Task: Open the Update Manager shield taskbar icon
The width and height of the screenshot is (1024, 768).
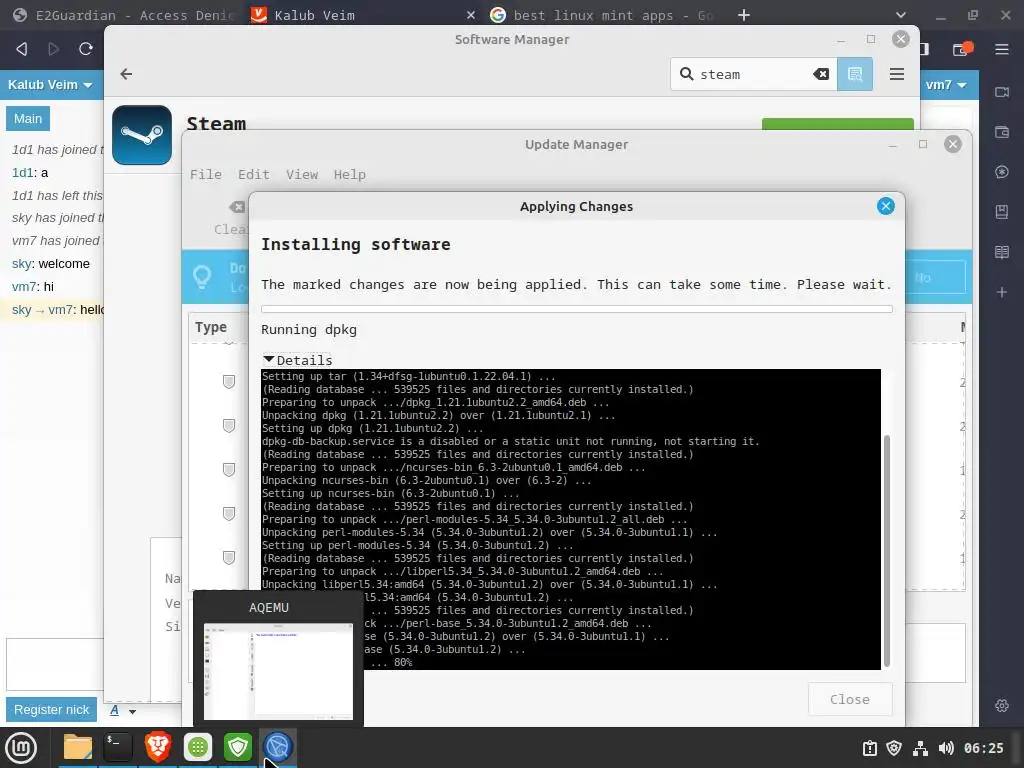Action: pos(238,747)
